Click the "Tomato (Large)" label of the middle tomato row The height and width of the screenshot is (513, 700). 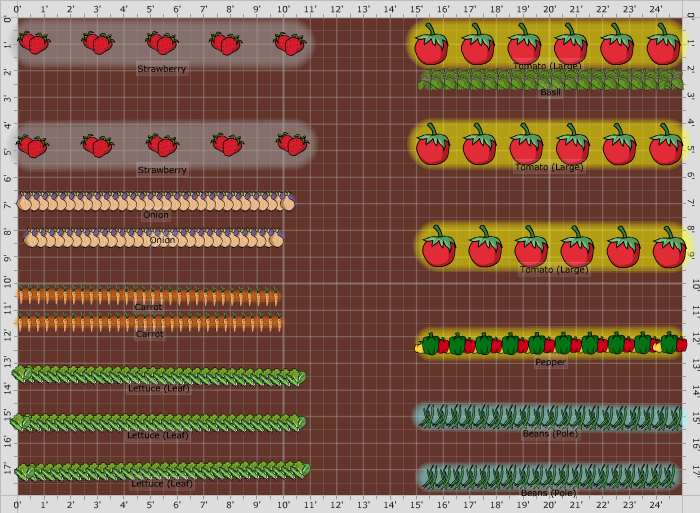pos(549,167)
